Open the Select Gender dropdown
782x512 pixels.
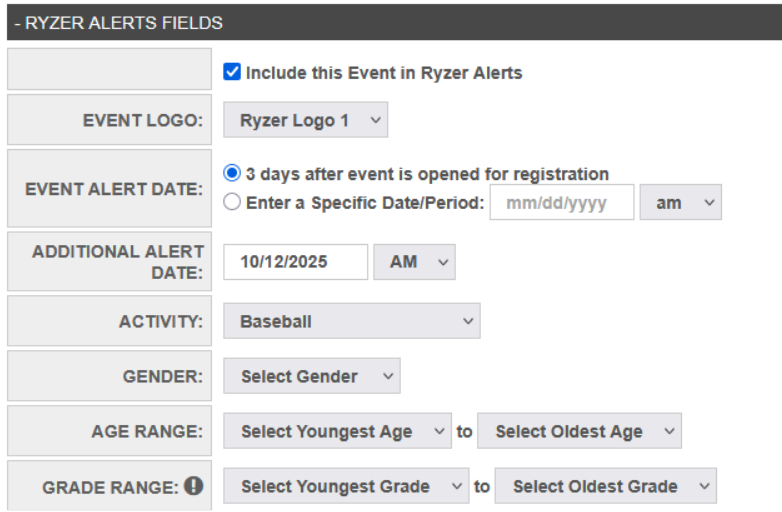coord(311,376)
